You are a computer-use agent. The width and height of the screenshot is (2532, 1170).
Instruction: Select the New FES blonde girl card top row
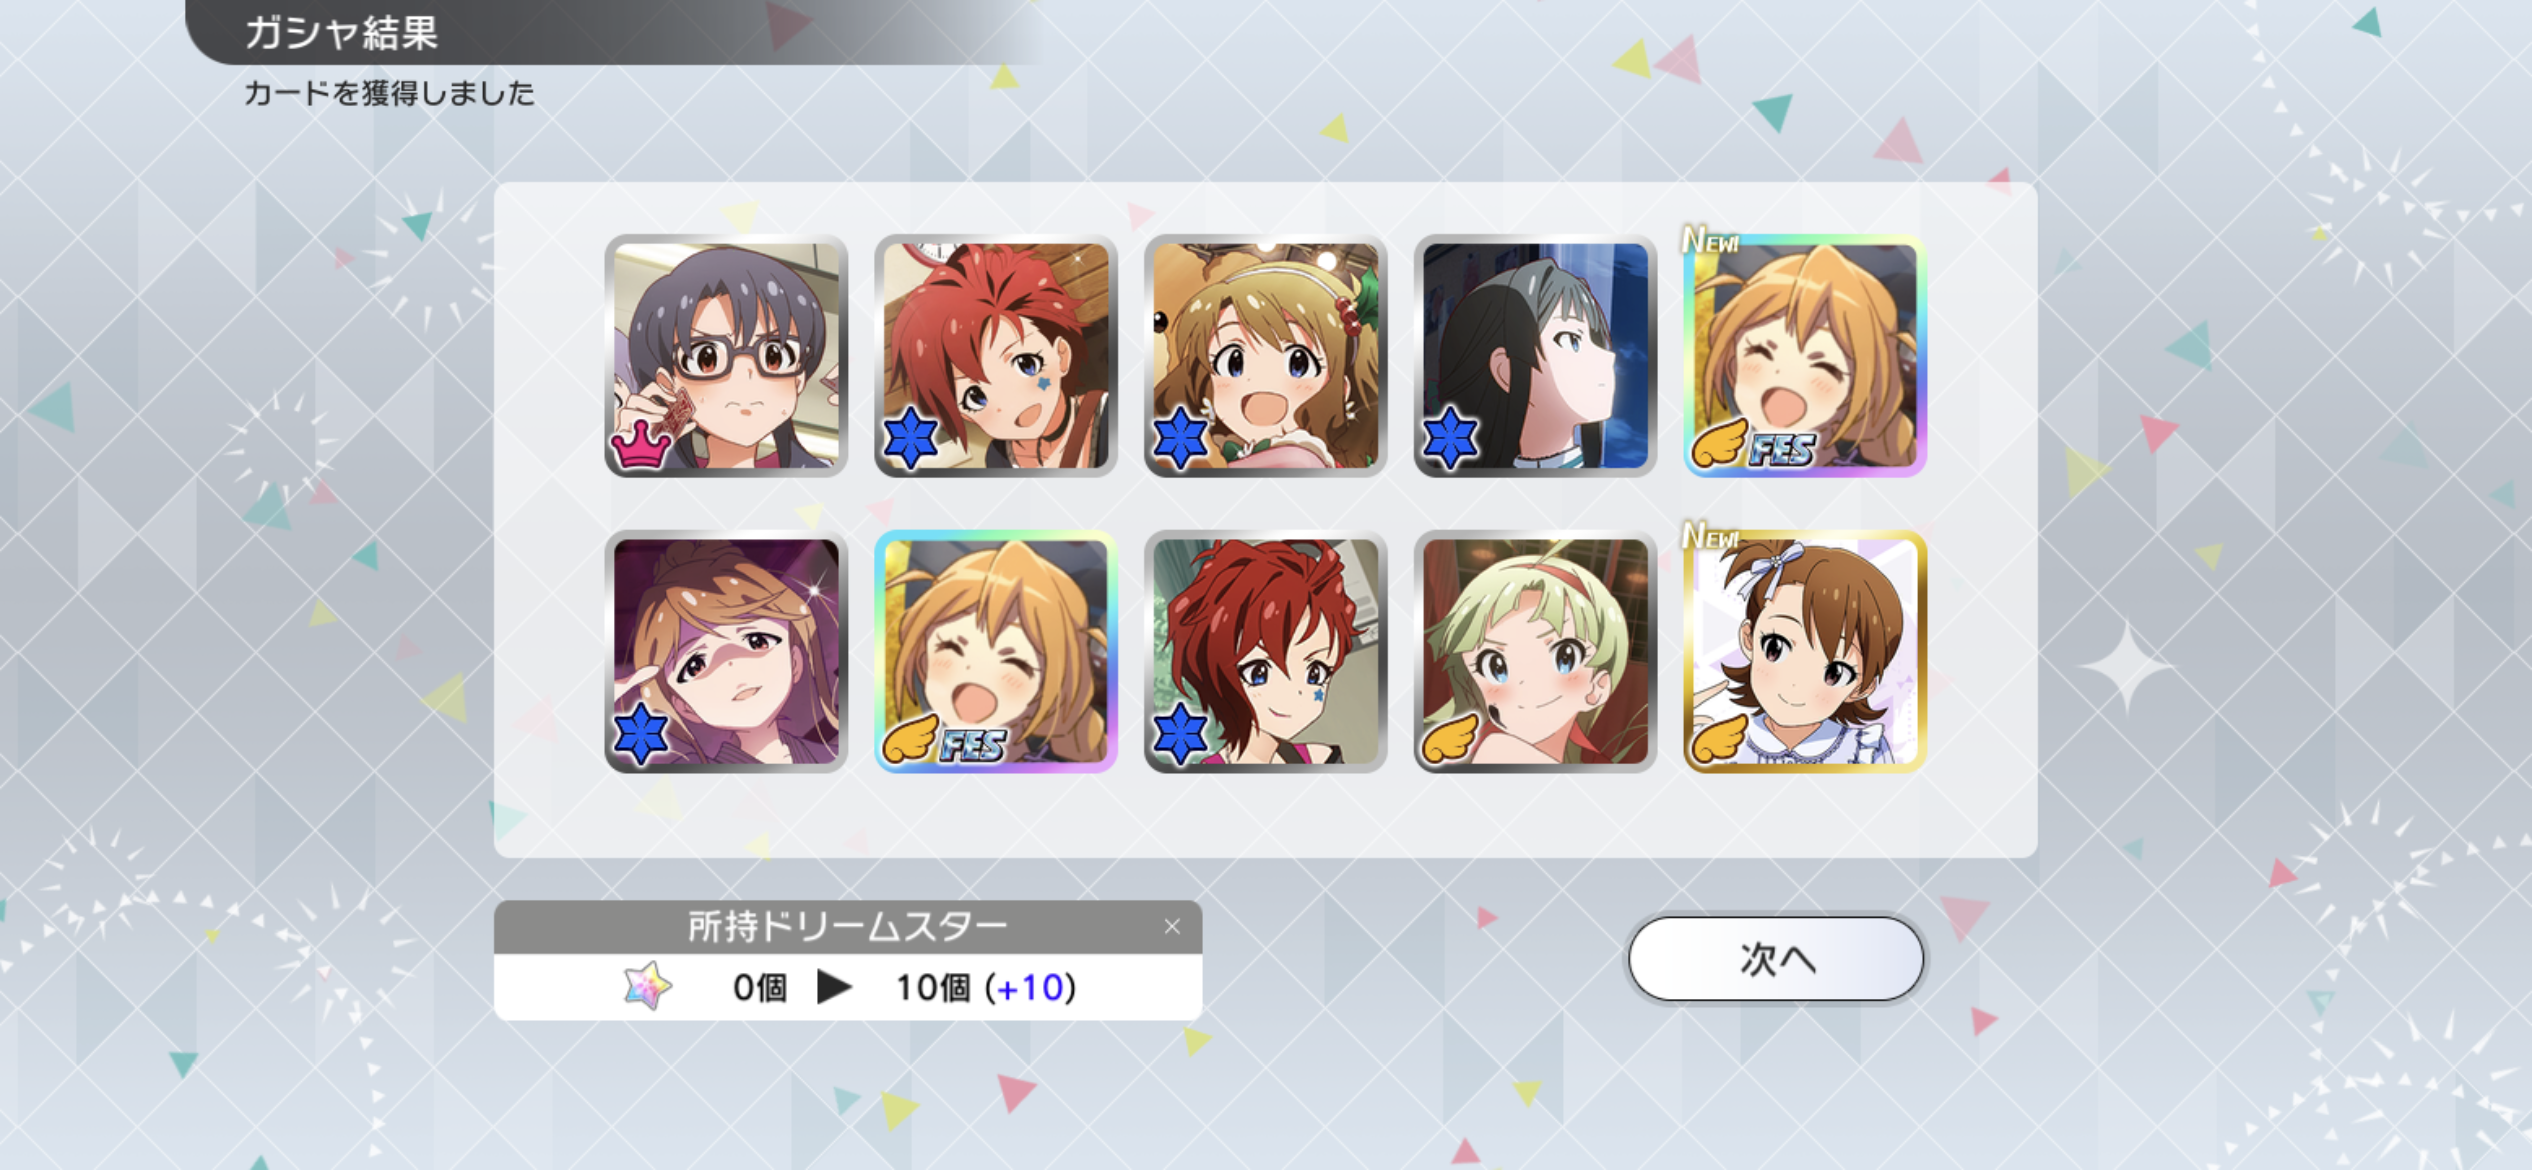(1805, 355)
